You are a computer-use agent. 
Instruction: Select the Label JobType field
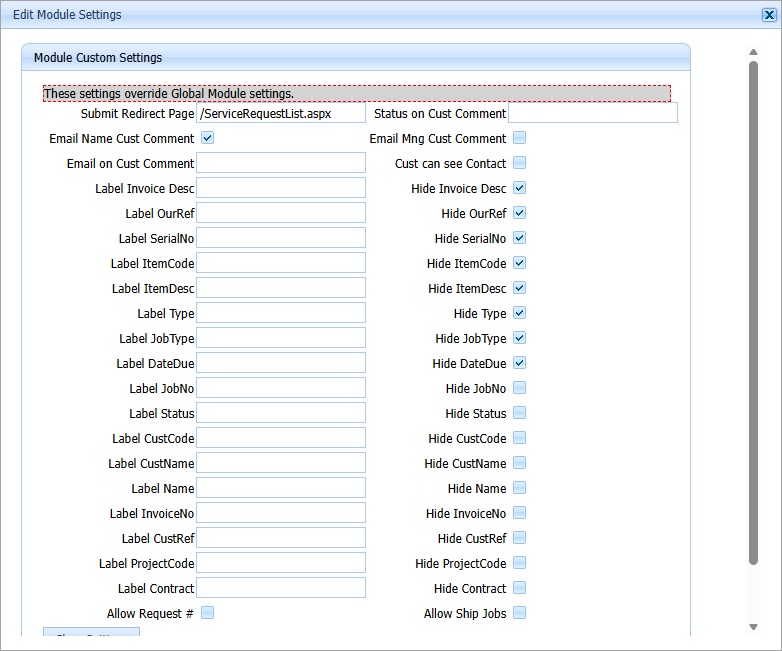pyautogui.click(x=281, y=338)
